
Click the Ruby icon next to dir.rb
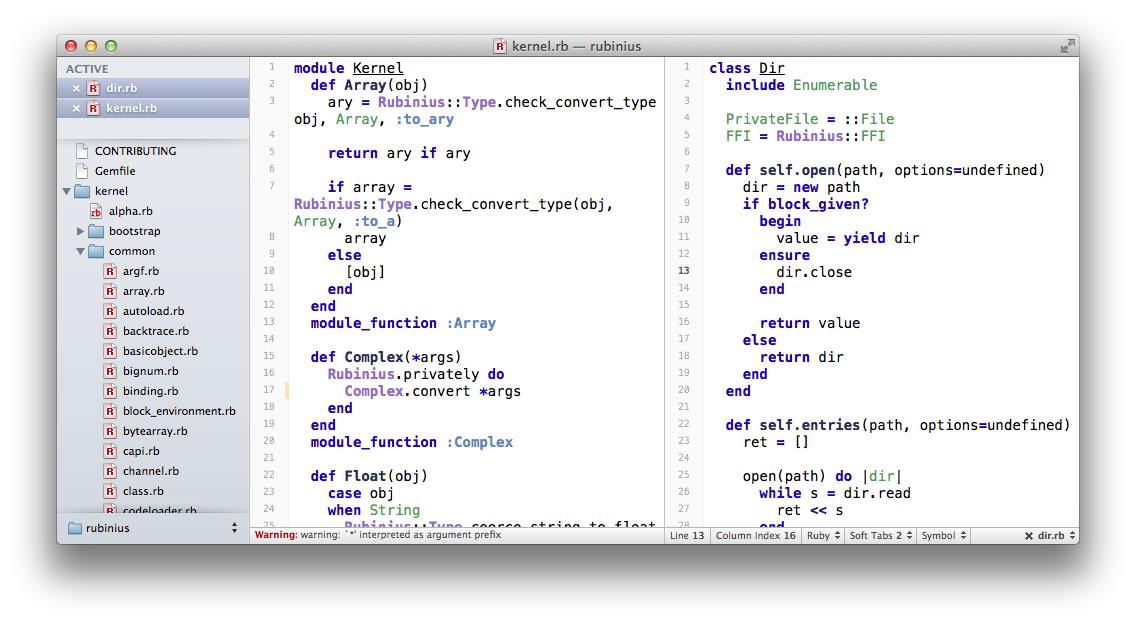93,88
